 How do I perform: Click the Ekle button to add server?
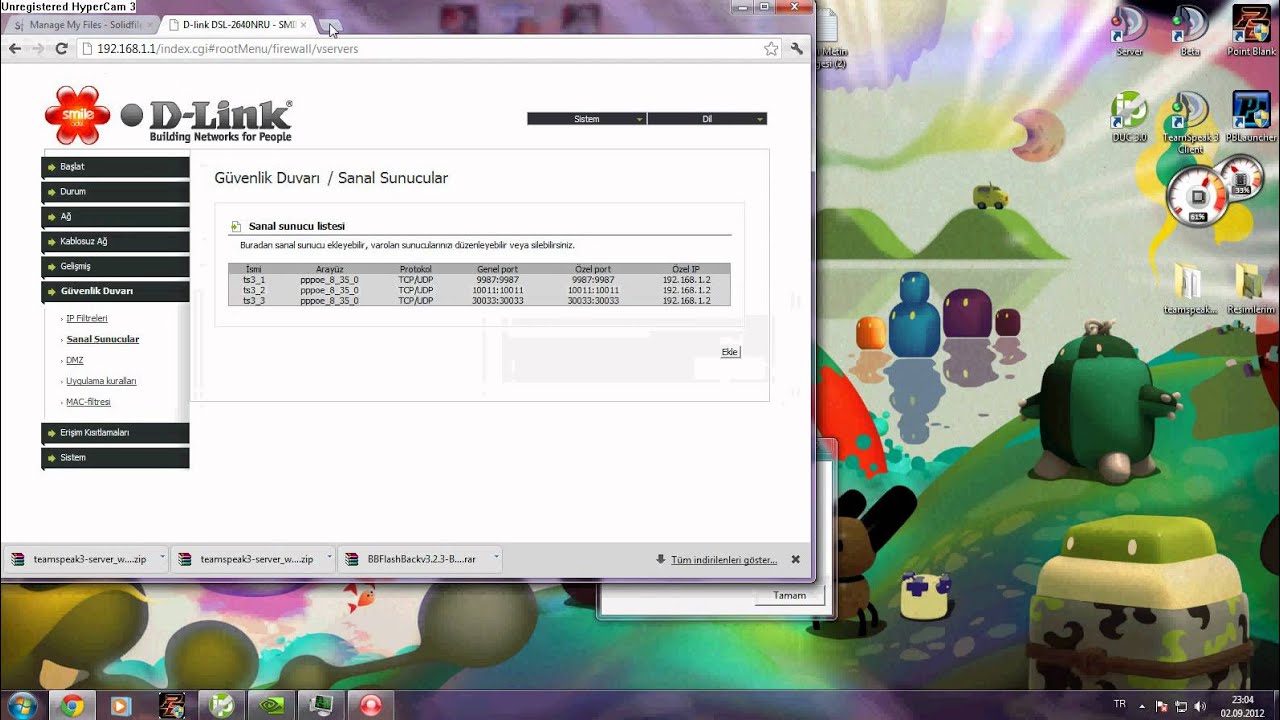[730, 352]
